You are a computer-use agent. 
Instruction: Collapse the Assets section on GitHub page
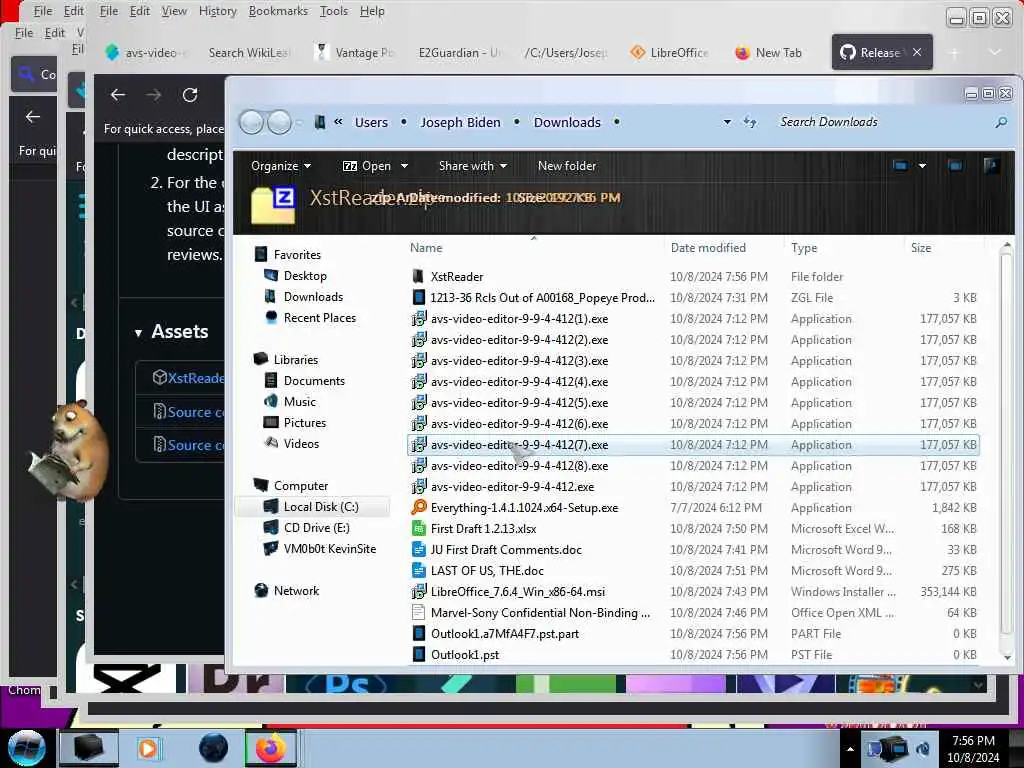pos(138,332)
